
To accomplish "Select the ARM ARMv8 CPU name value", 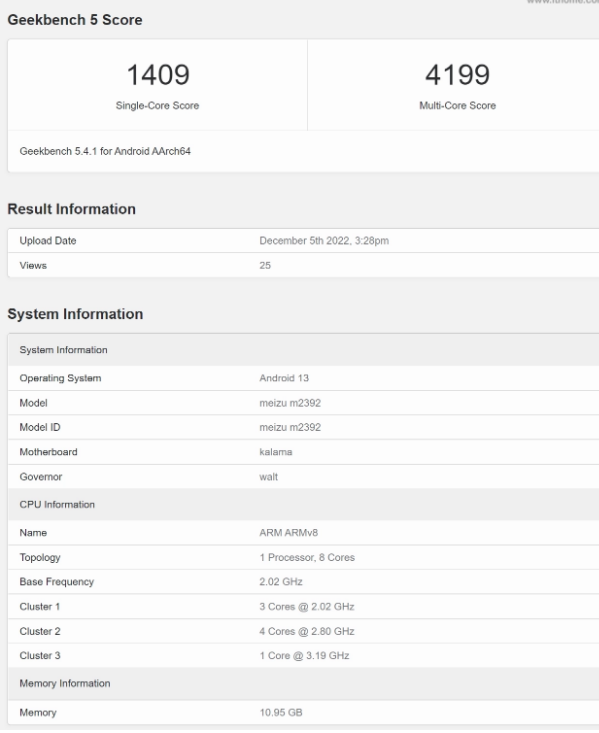I will click(x=289, y=533).
